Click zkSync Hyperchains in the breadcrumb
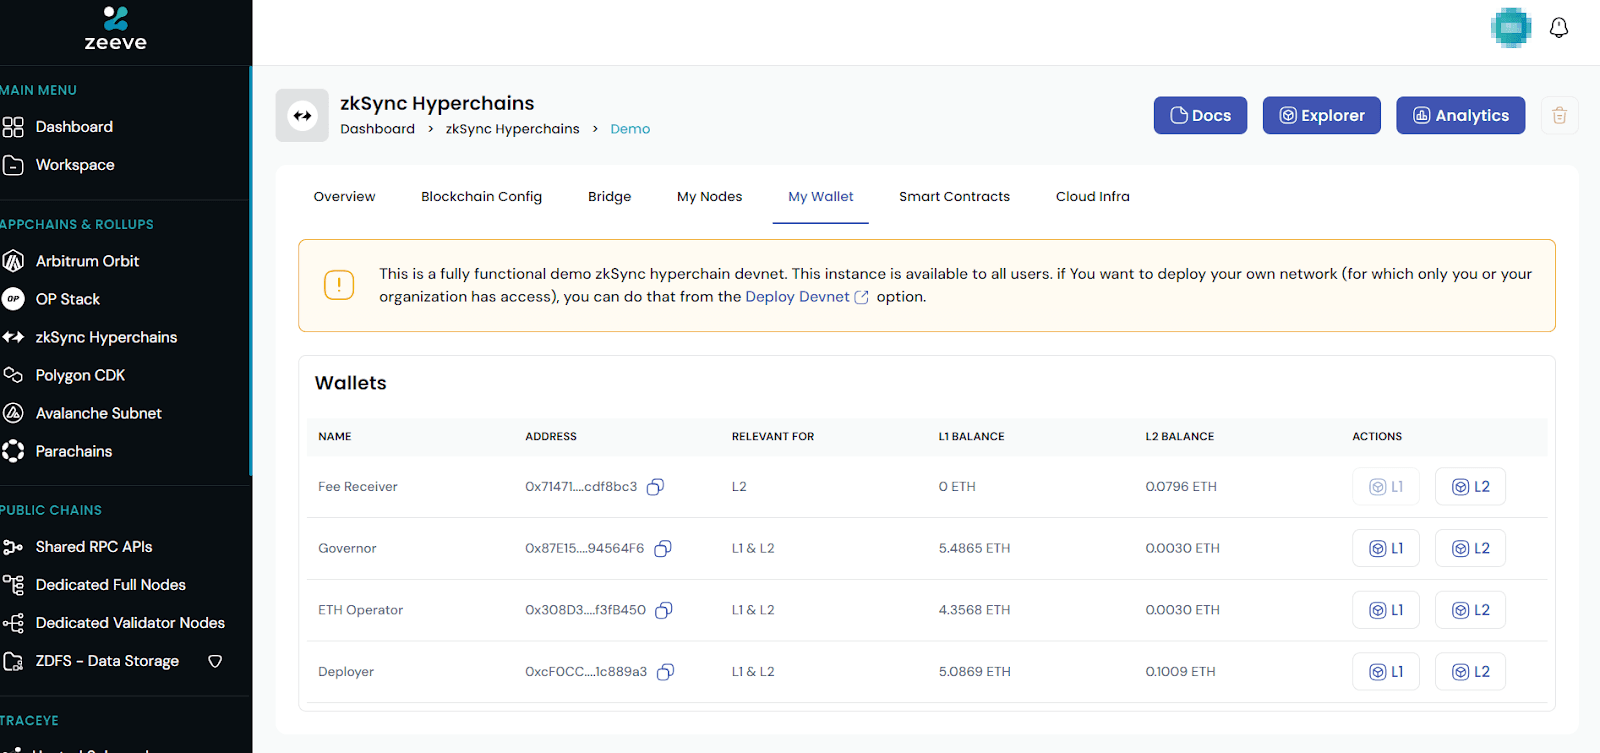This screenshot has width=1600, height=753. coord(512,129)
